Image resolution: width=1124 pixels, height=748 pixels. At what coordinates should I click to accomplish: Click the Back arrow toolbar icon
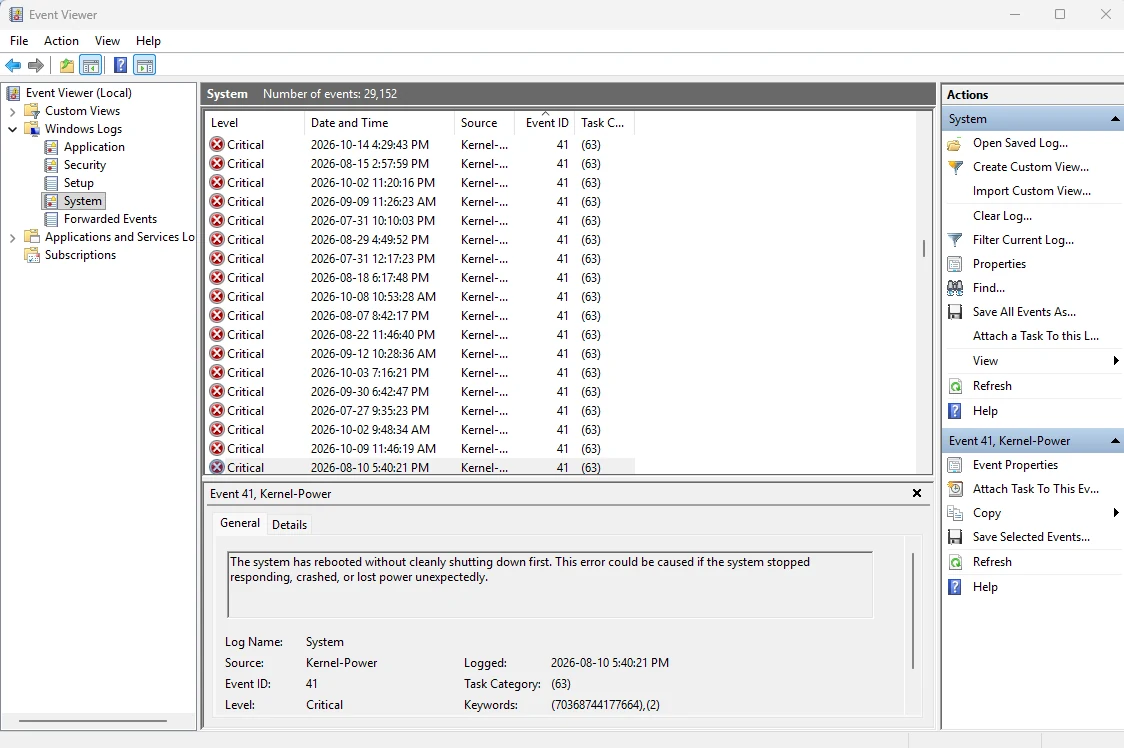(13, 66)
